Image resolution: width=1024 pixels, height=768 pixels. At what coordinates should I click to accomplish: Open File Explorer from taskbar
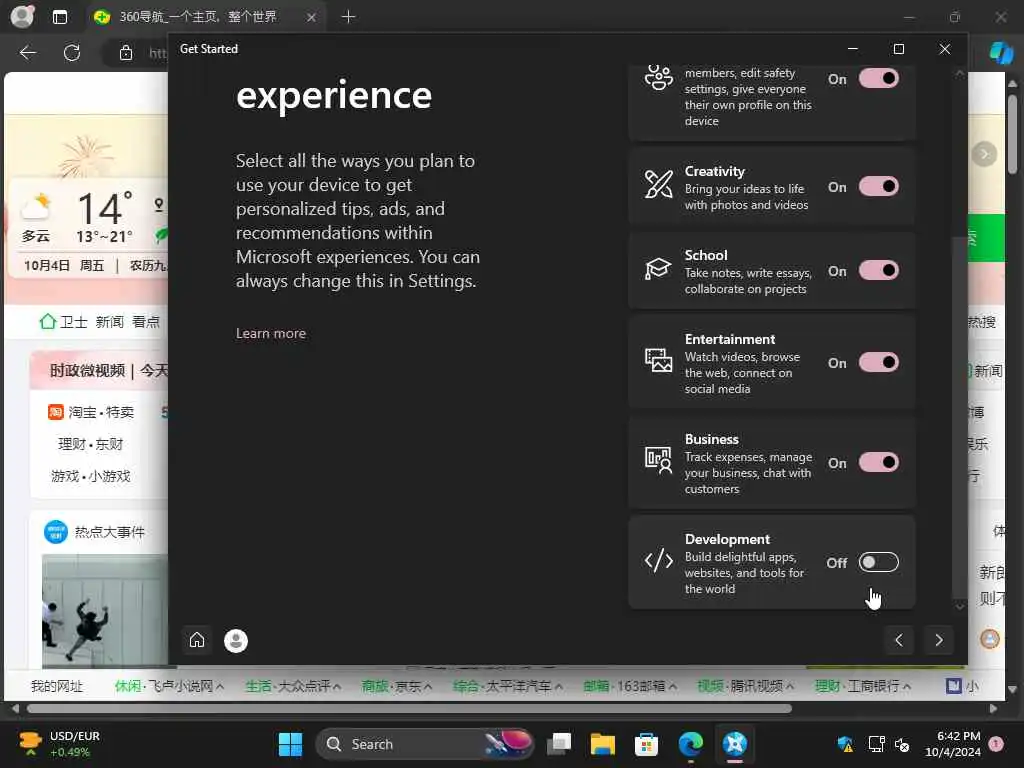pyautogui.click(x=602, y=744)
